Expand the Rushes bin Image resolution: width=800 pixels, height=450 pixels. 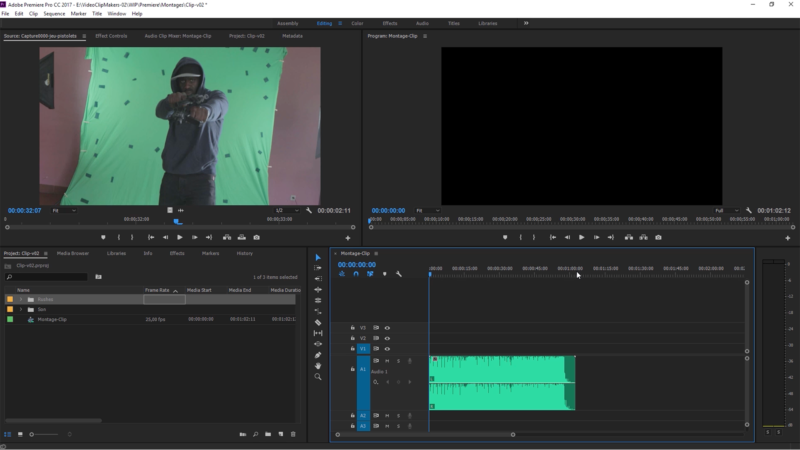click(x=21, y=299)
